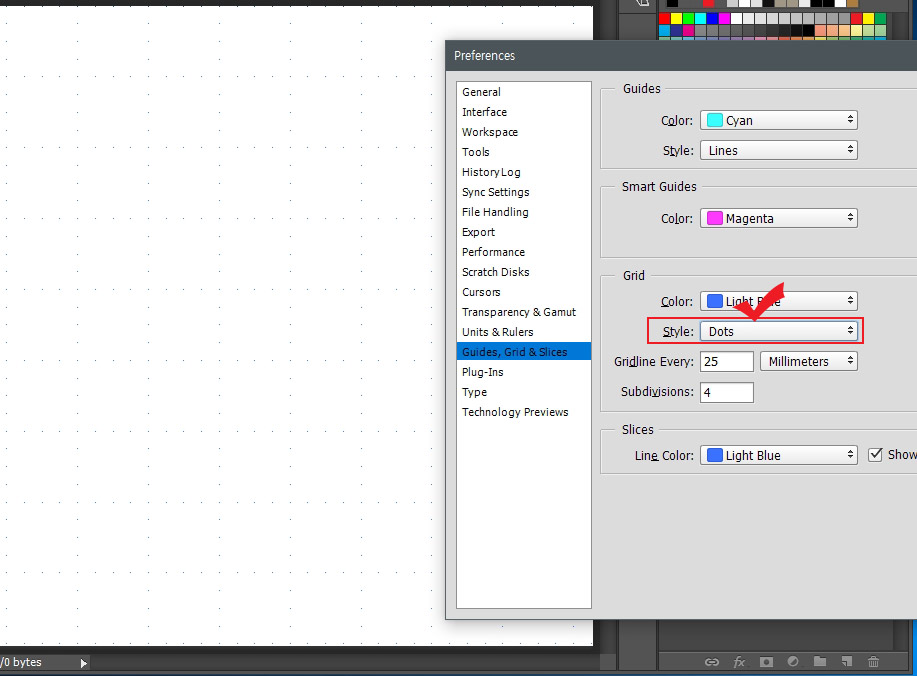The height and width of the screenshot is (676, 917).
Task: Pick the pure blue swatch in Swatches panel
Action: (712, 18)
